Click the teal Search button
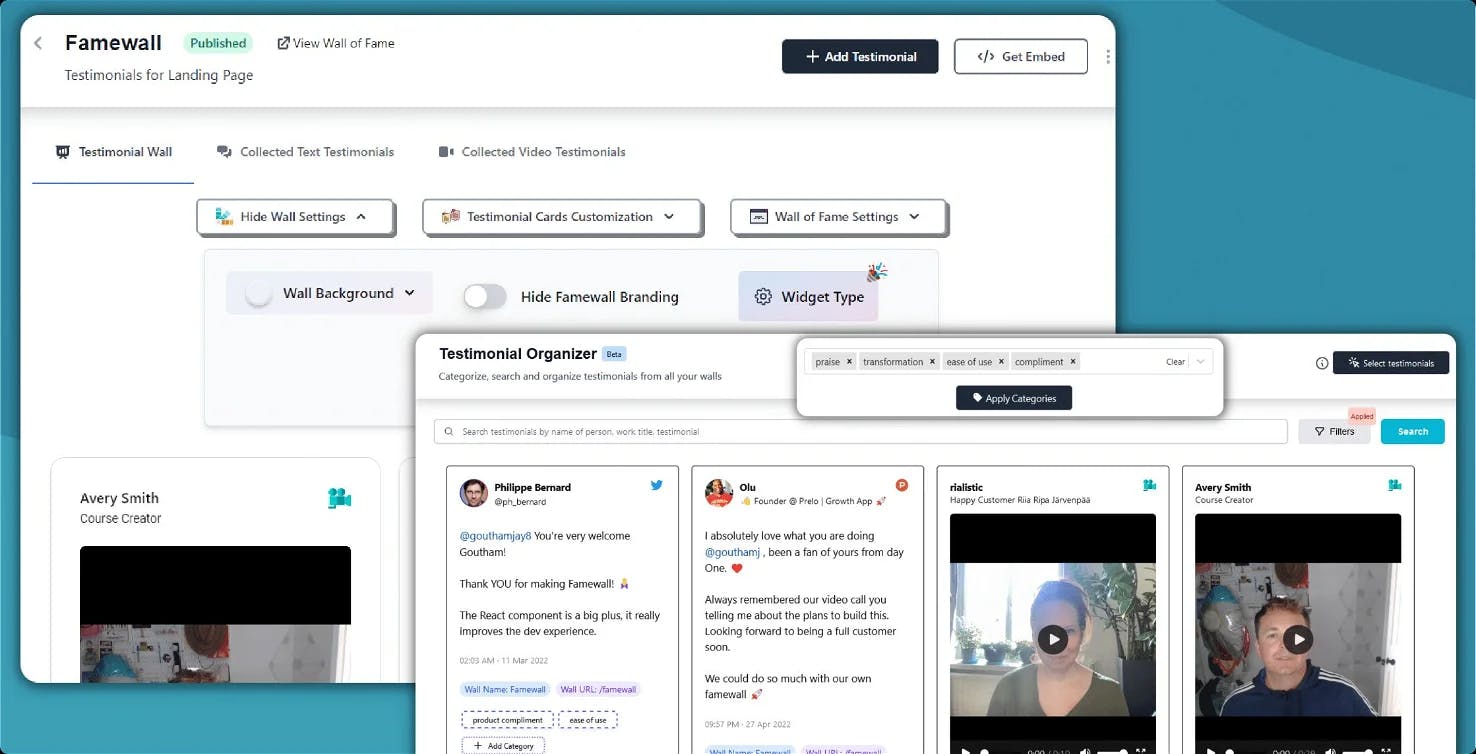This screenshot has height=754, width=1476. tap(1413, 432)
